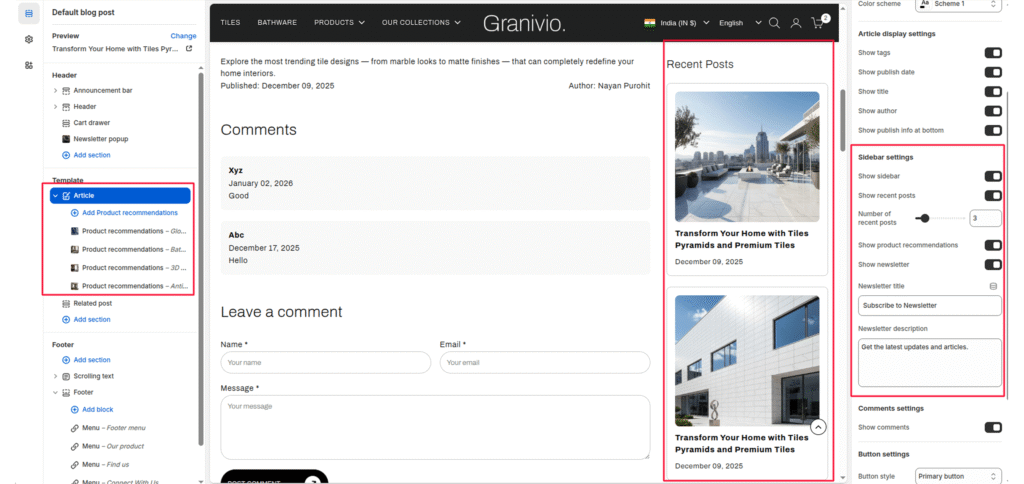Open theme settings gear icon
This screenshot has height=484, width=1024.
coord(28,39)
